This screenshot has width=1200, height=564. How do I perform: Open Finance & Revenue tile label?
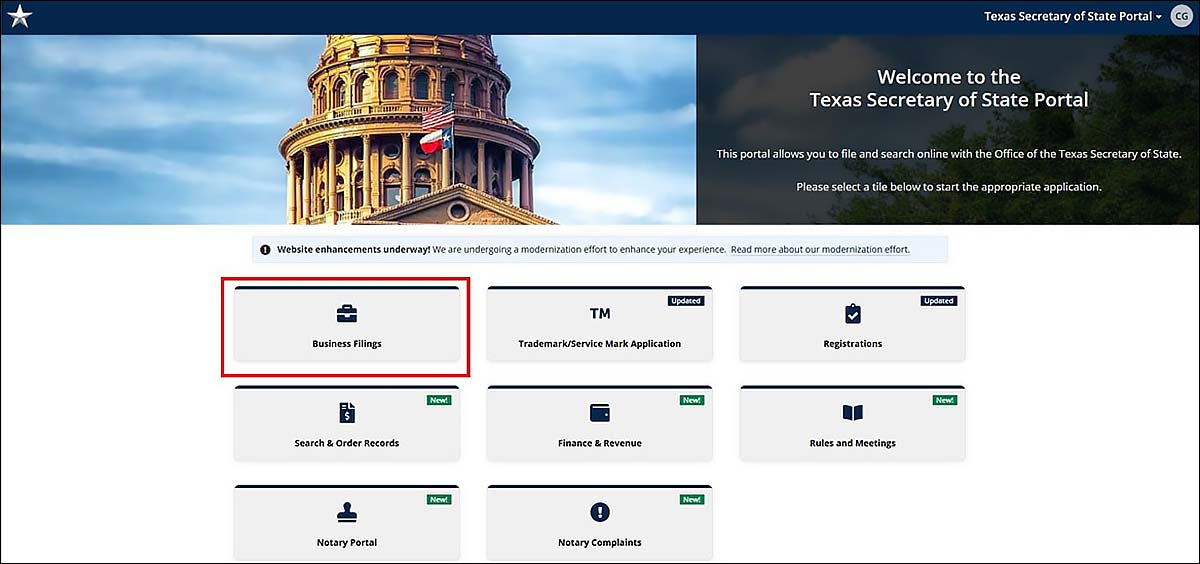[600, 443]
